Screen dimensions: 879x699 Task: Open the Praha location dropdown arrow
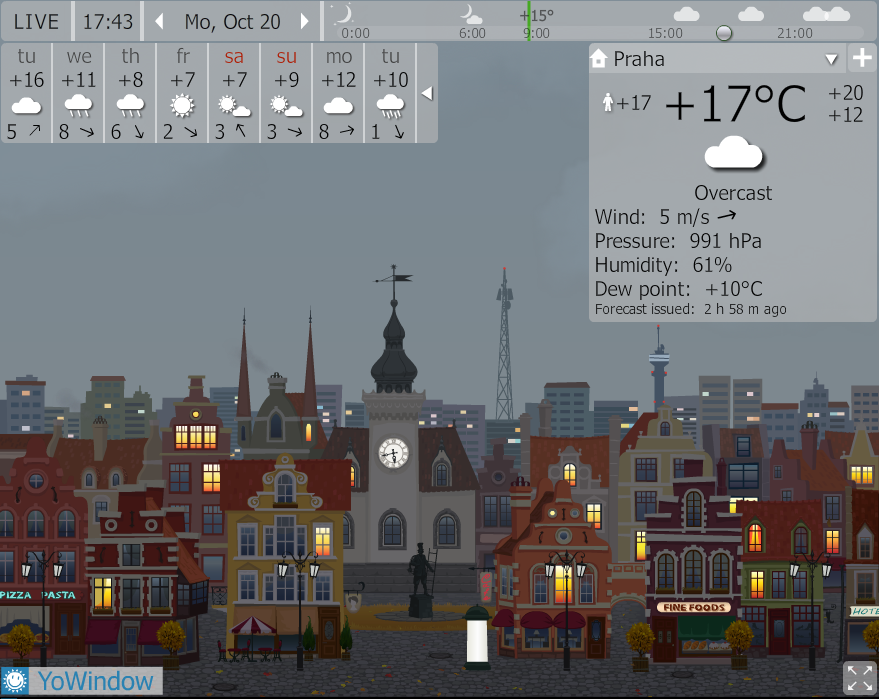click(830, 59)
